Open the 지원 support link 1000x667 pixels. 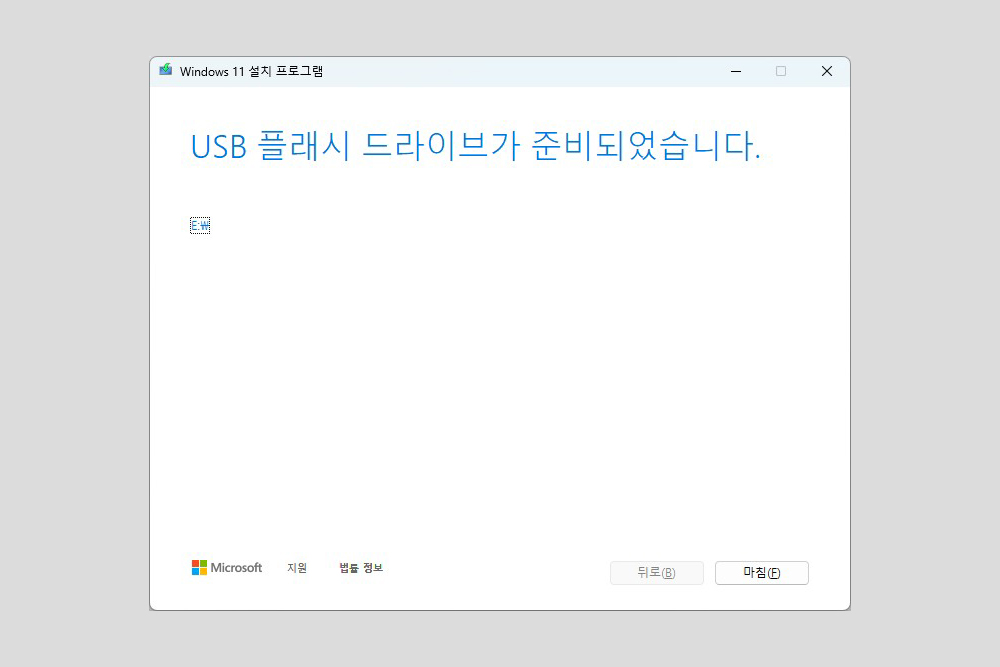click(x=297, y=568)
